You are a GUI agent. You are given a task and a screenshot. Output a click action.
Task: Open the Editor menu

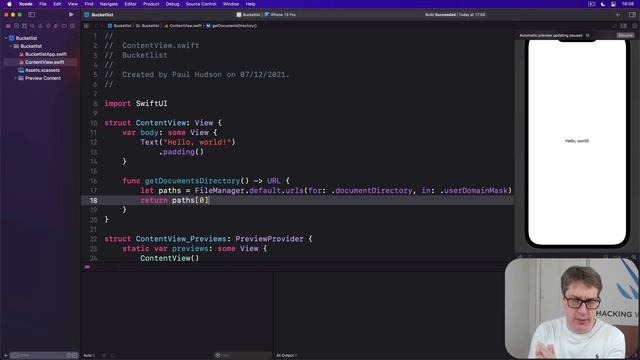point(130,4)
